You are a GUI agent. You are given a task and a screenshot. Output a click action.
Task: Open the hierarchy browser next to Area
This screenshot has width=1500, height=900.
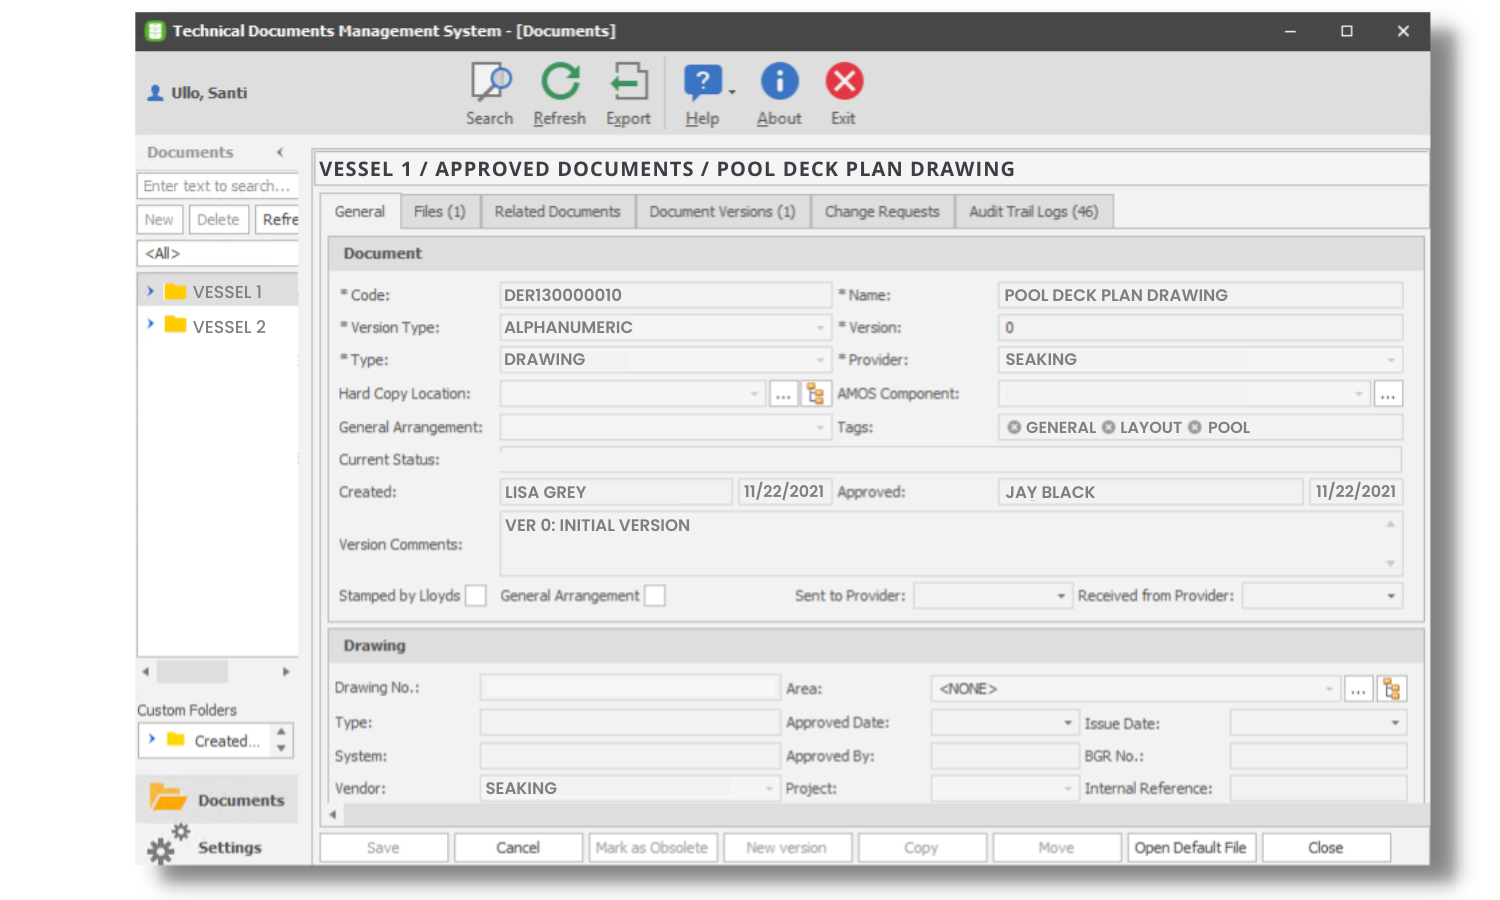(1390, 688)
